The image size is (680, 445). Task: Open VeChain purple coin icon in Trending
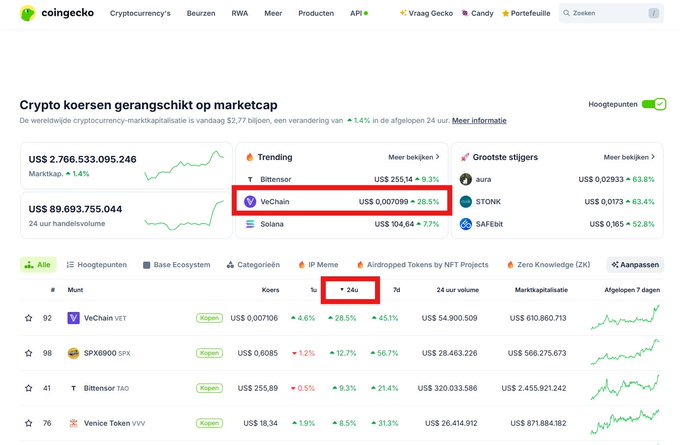[x=250, y=201]
